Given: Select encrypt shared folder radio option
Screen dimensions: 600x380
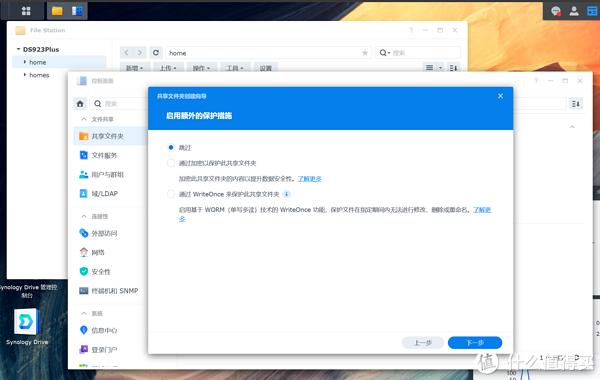Looking at the screenshot, I should tap(171, 163).
